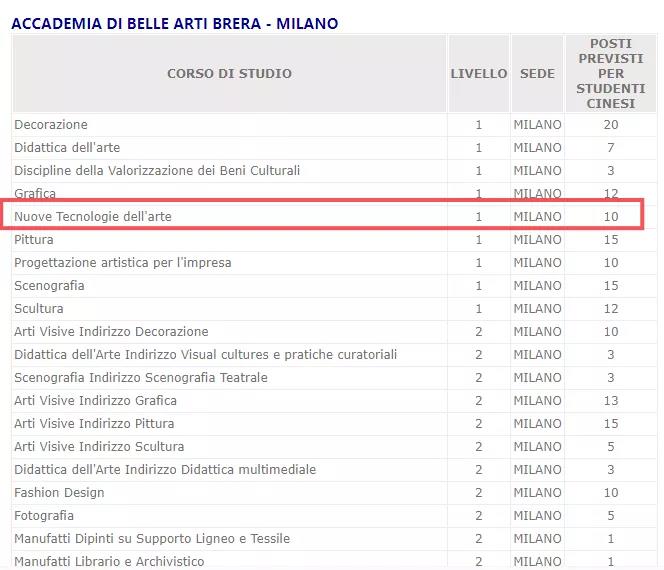664x570 pixels.
Task: Click the 15 places value in Pittura row
Action: 611,239
